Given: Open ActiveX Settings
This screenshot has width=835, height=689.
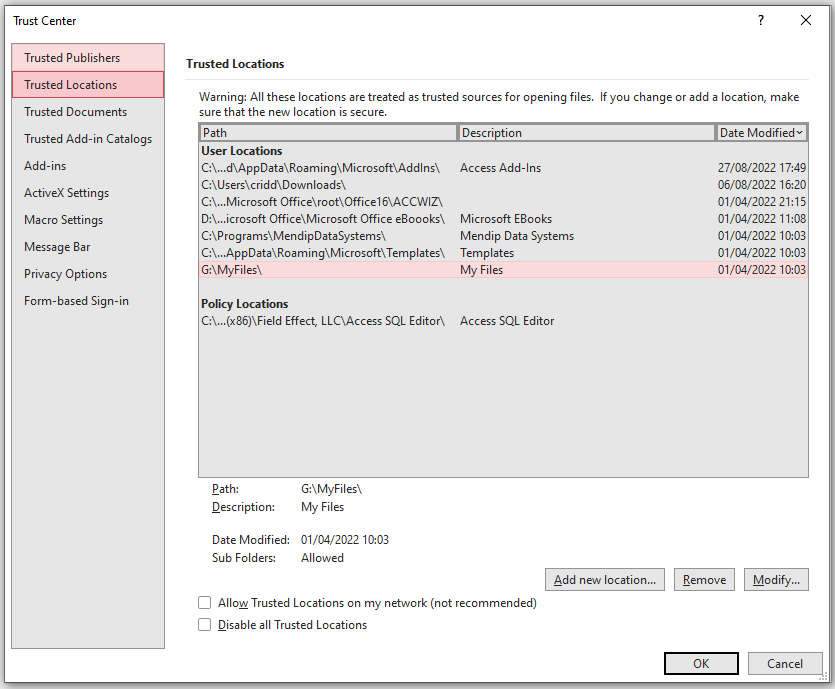Looking at the screenshot, I should click(88, 193).
